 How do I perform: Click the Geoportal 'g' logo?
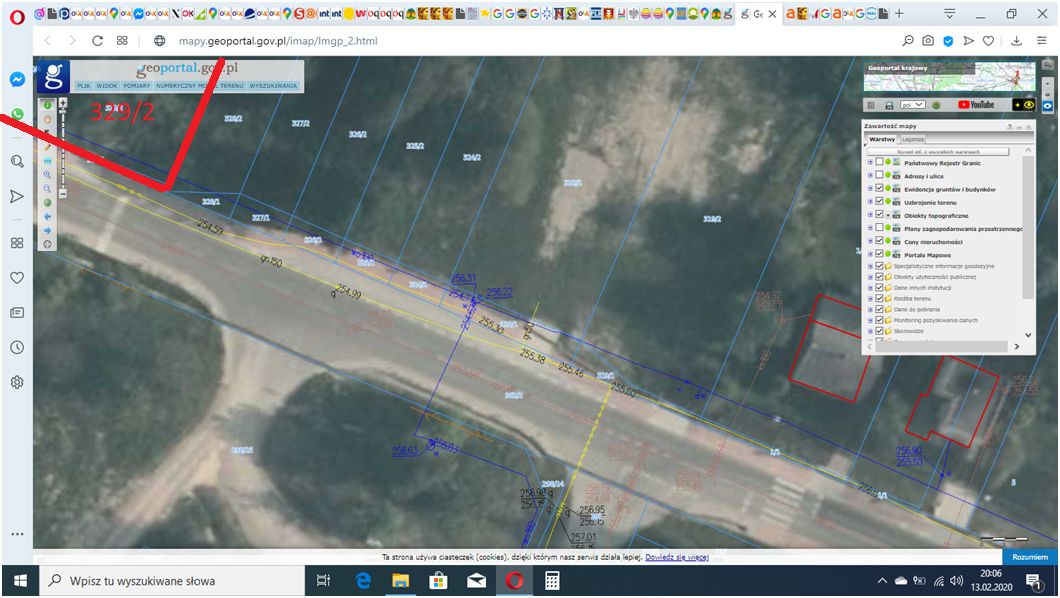click(x=53, y=76)
